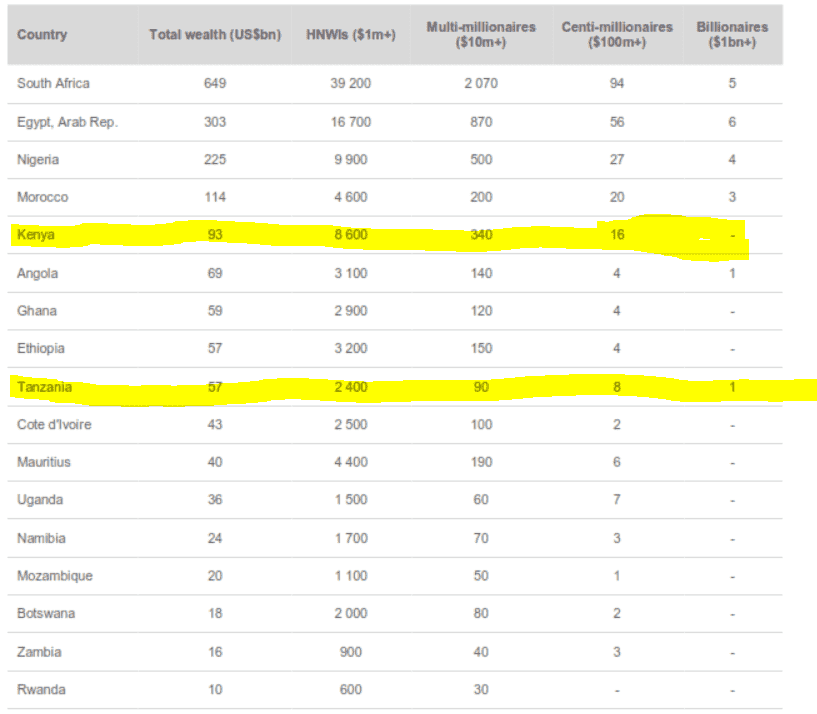Select the "Namibia" country name
Screen dimensions: 817x714
click(x=41, y=538)
